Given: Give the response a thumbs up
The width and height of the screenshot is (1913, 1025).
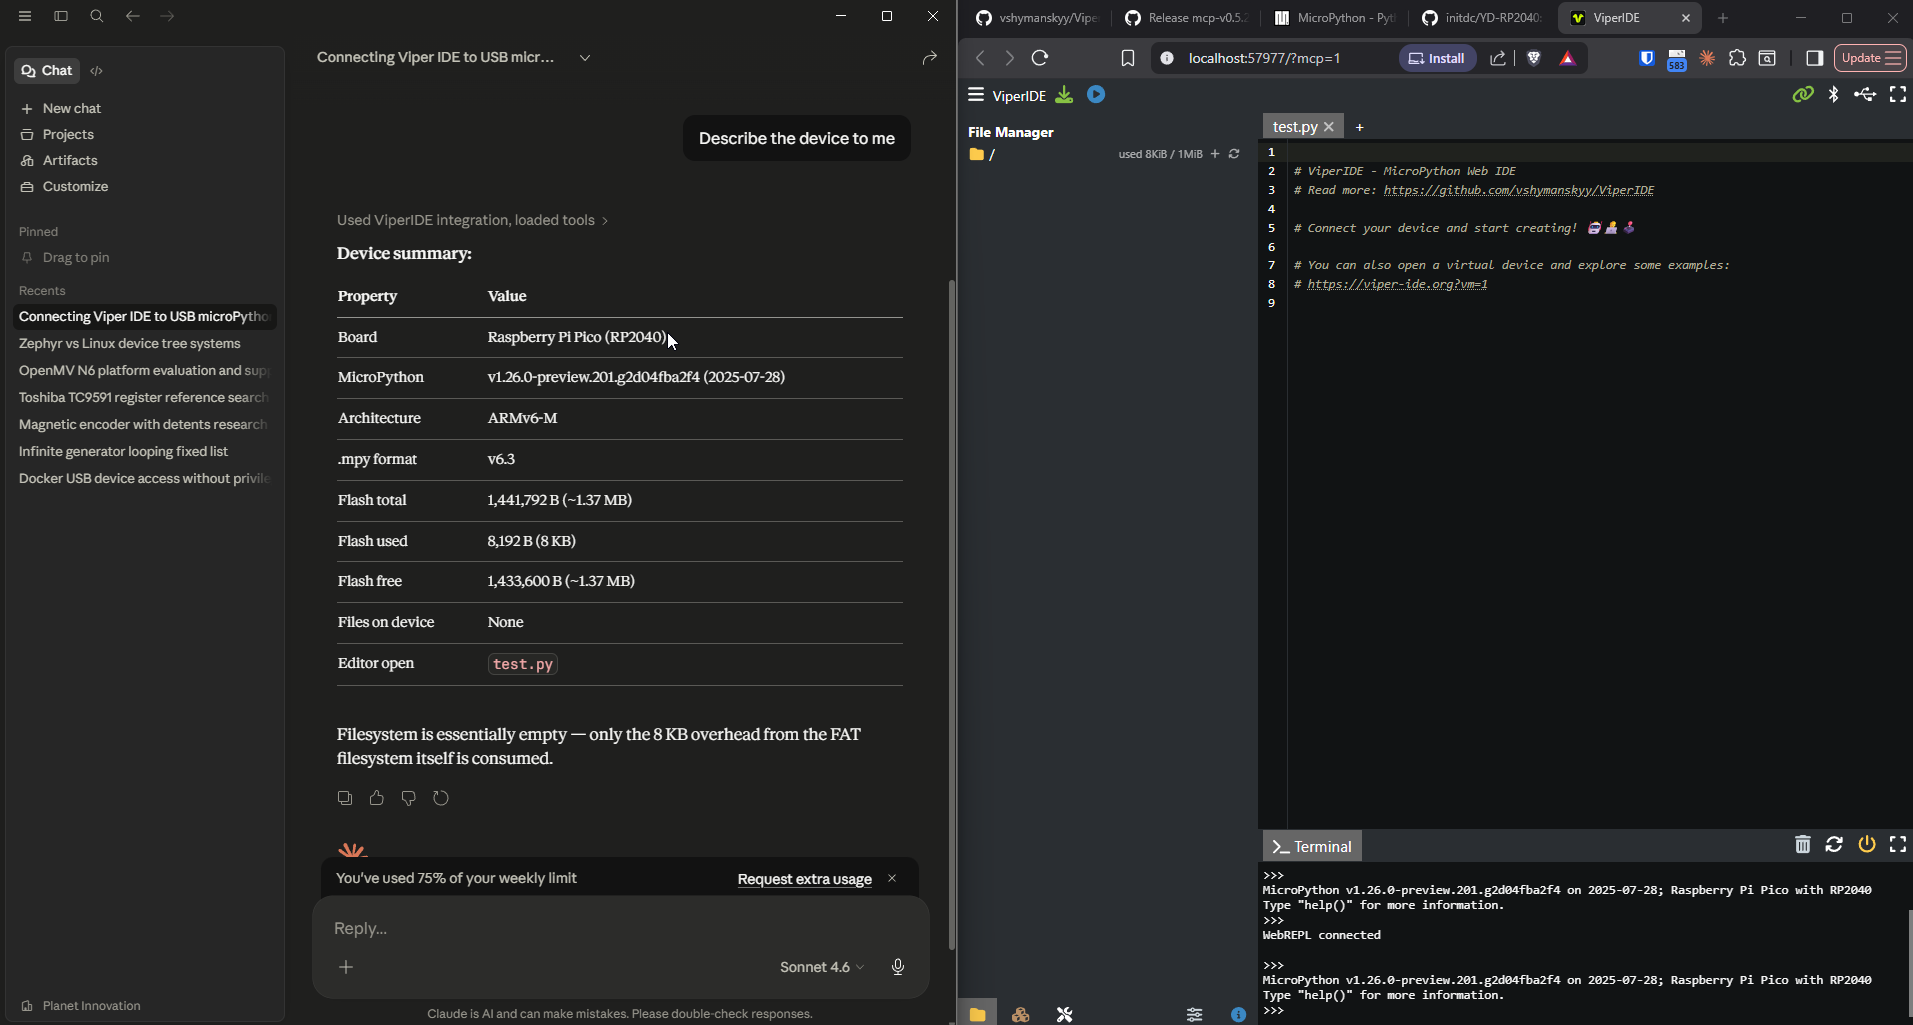Looking at the screenshot, I should [x=376, y=798].
